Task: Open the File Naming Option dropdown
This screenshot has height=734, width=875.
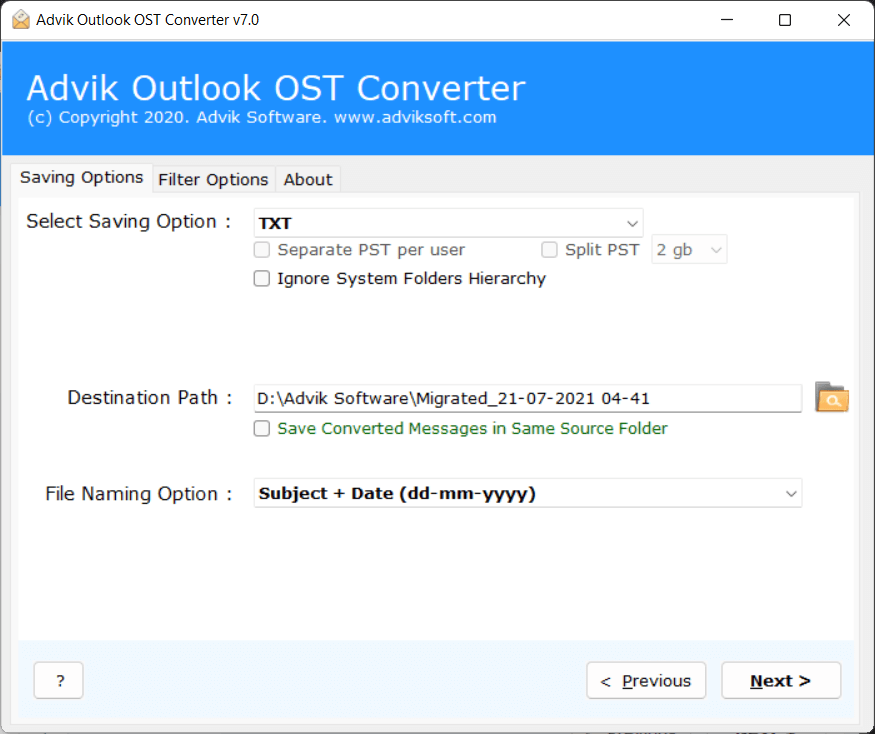Action: point(527,493)
